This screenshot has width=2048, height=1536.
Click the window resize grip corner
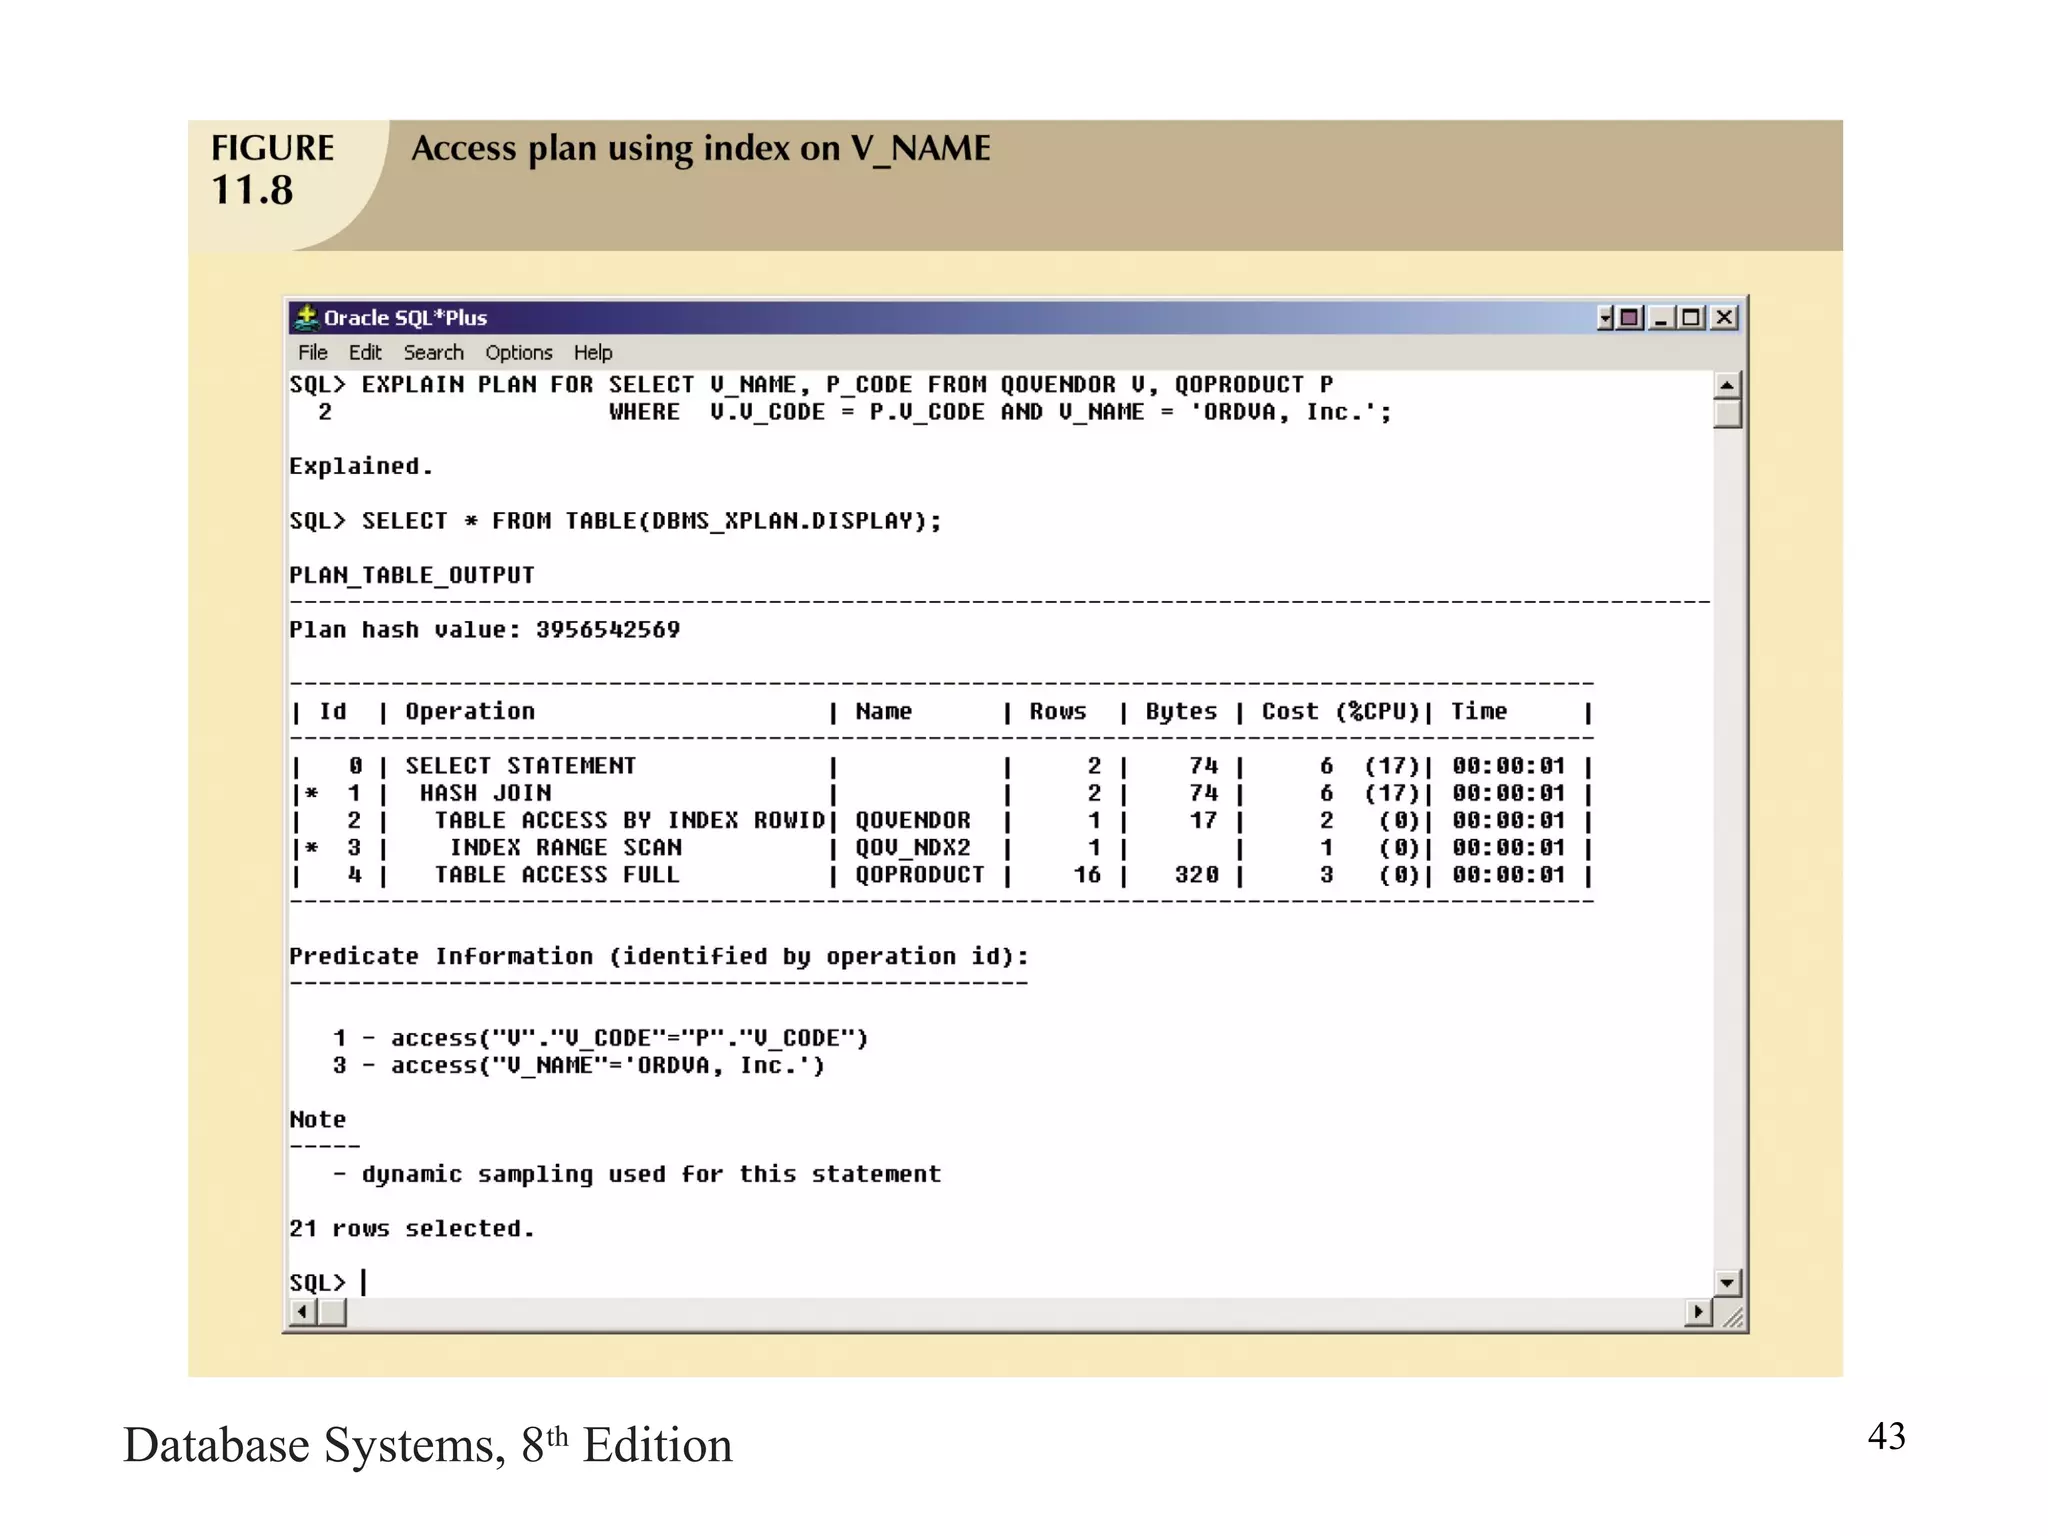pyautogui.click(x=1733, y=1317)
